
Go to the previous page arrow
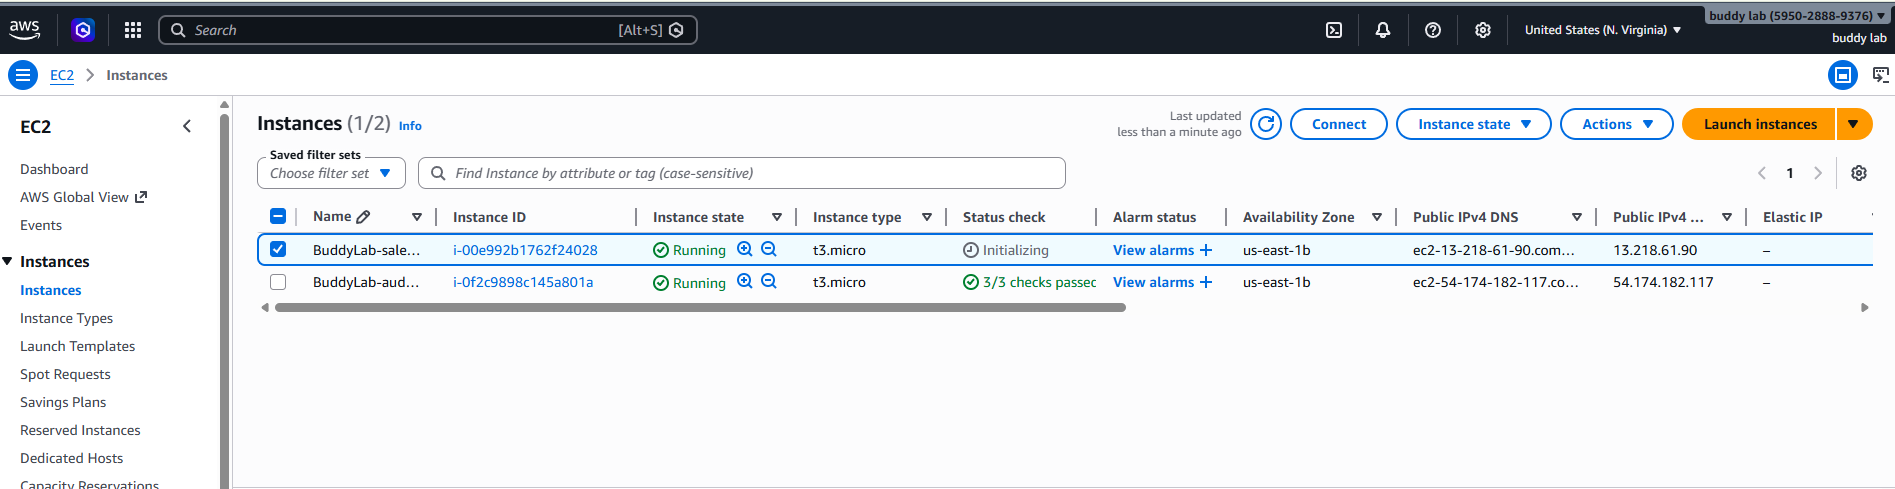click(x=1762, y=173)
